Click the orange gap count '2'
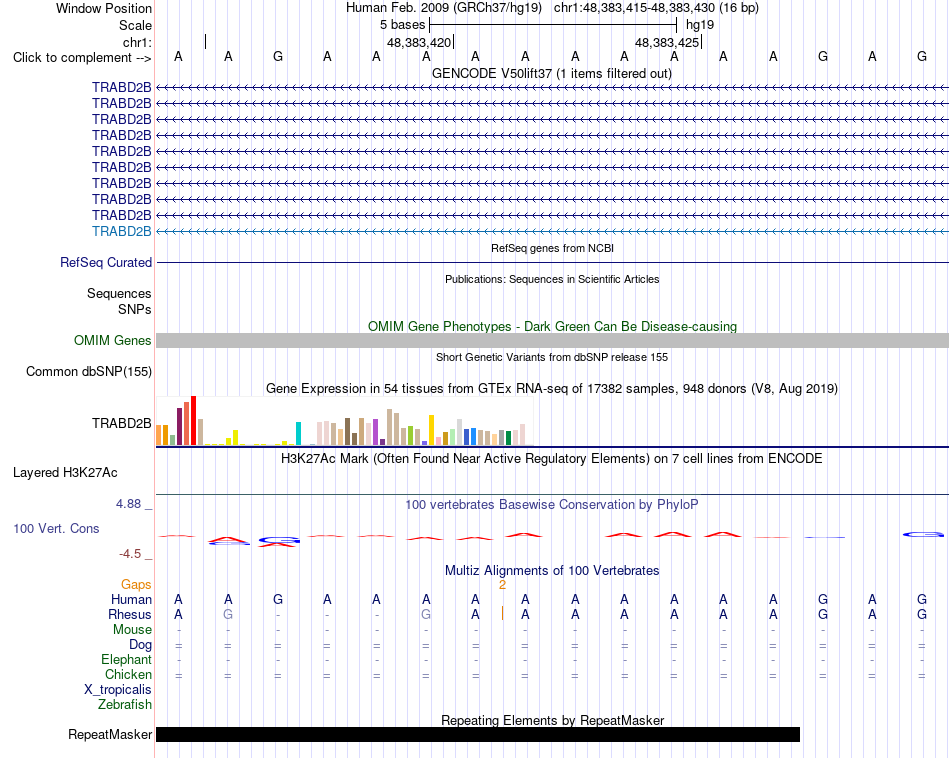 [x=502, y=585]
